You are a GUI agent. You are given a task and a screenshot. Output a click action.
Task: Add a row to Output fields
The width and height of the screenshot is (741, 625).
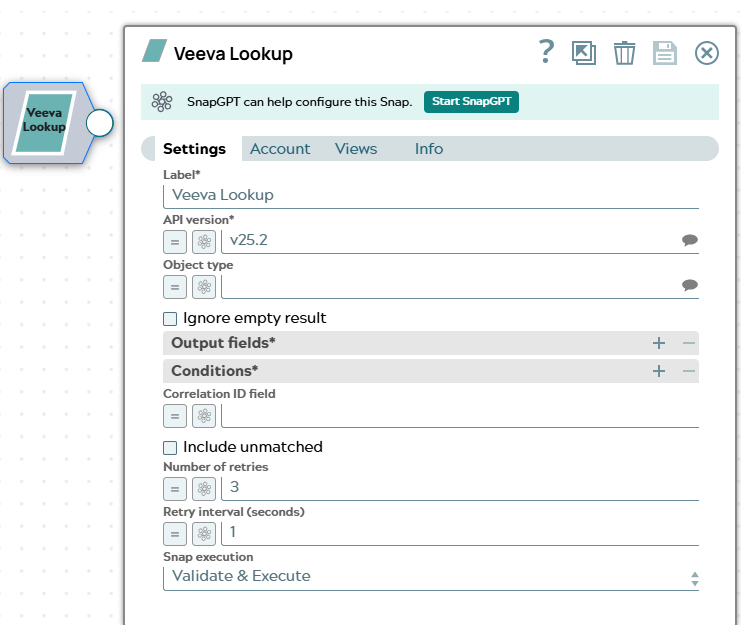(x=659, y=343)
